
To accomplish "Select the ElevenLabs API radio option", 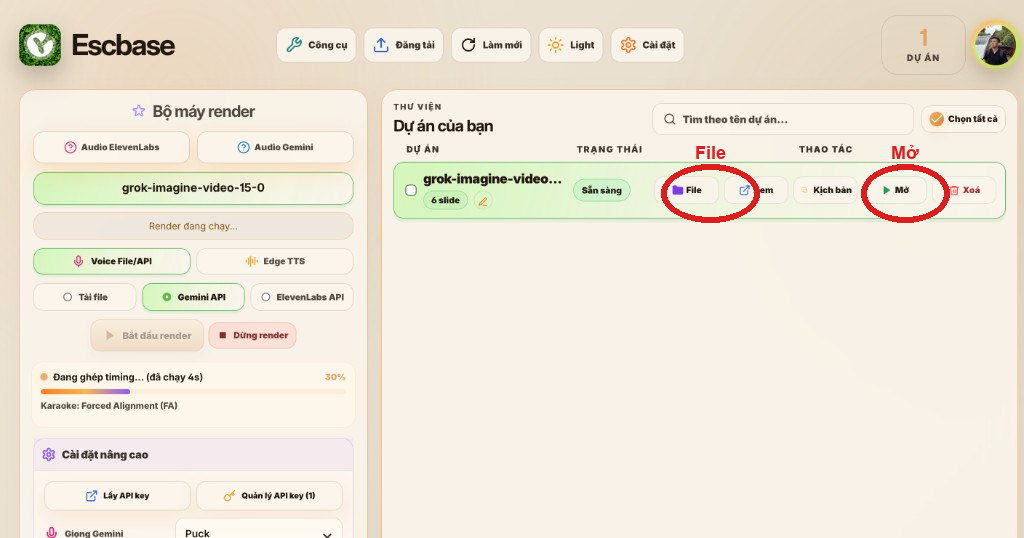I will [302, 297].
